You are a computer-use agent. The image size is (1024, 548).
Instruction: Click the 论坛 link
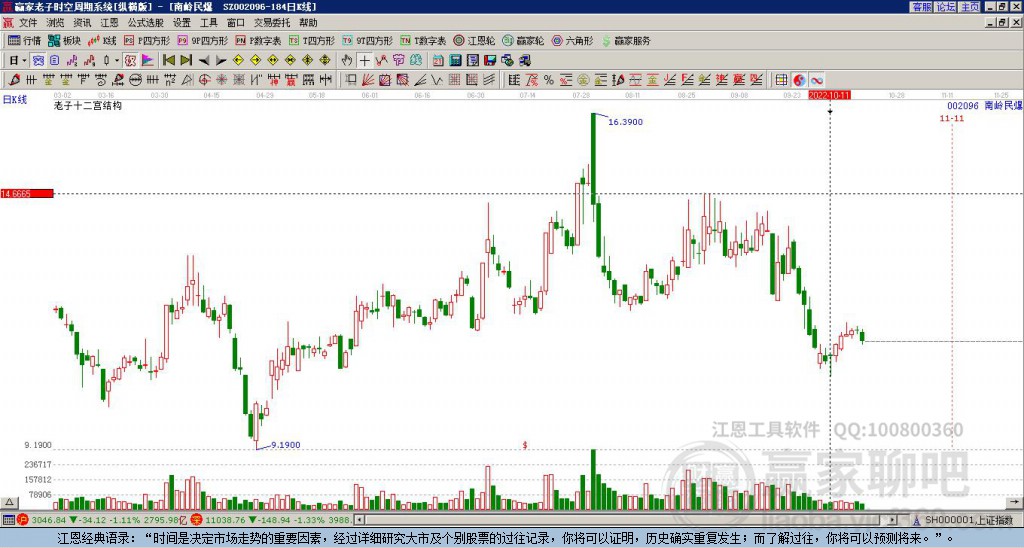[x=945, y=7]
